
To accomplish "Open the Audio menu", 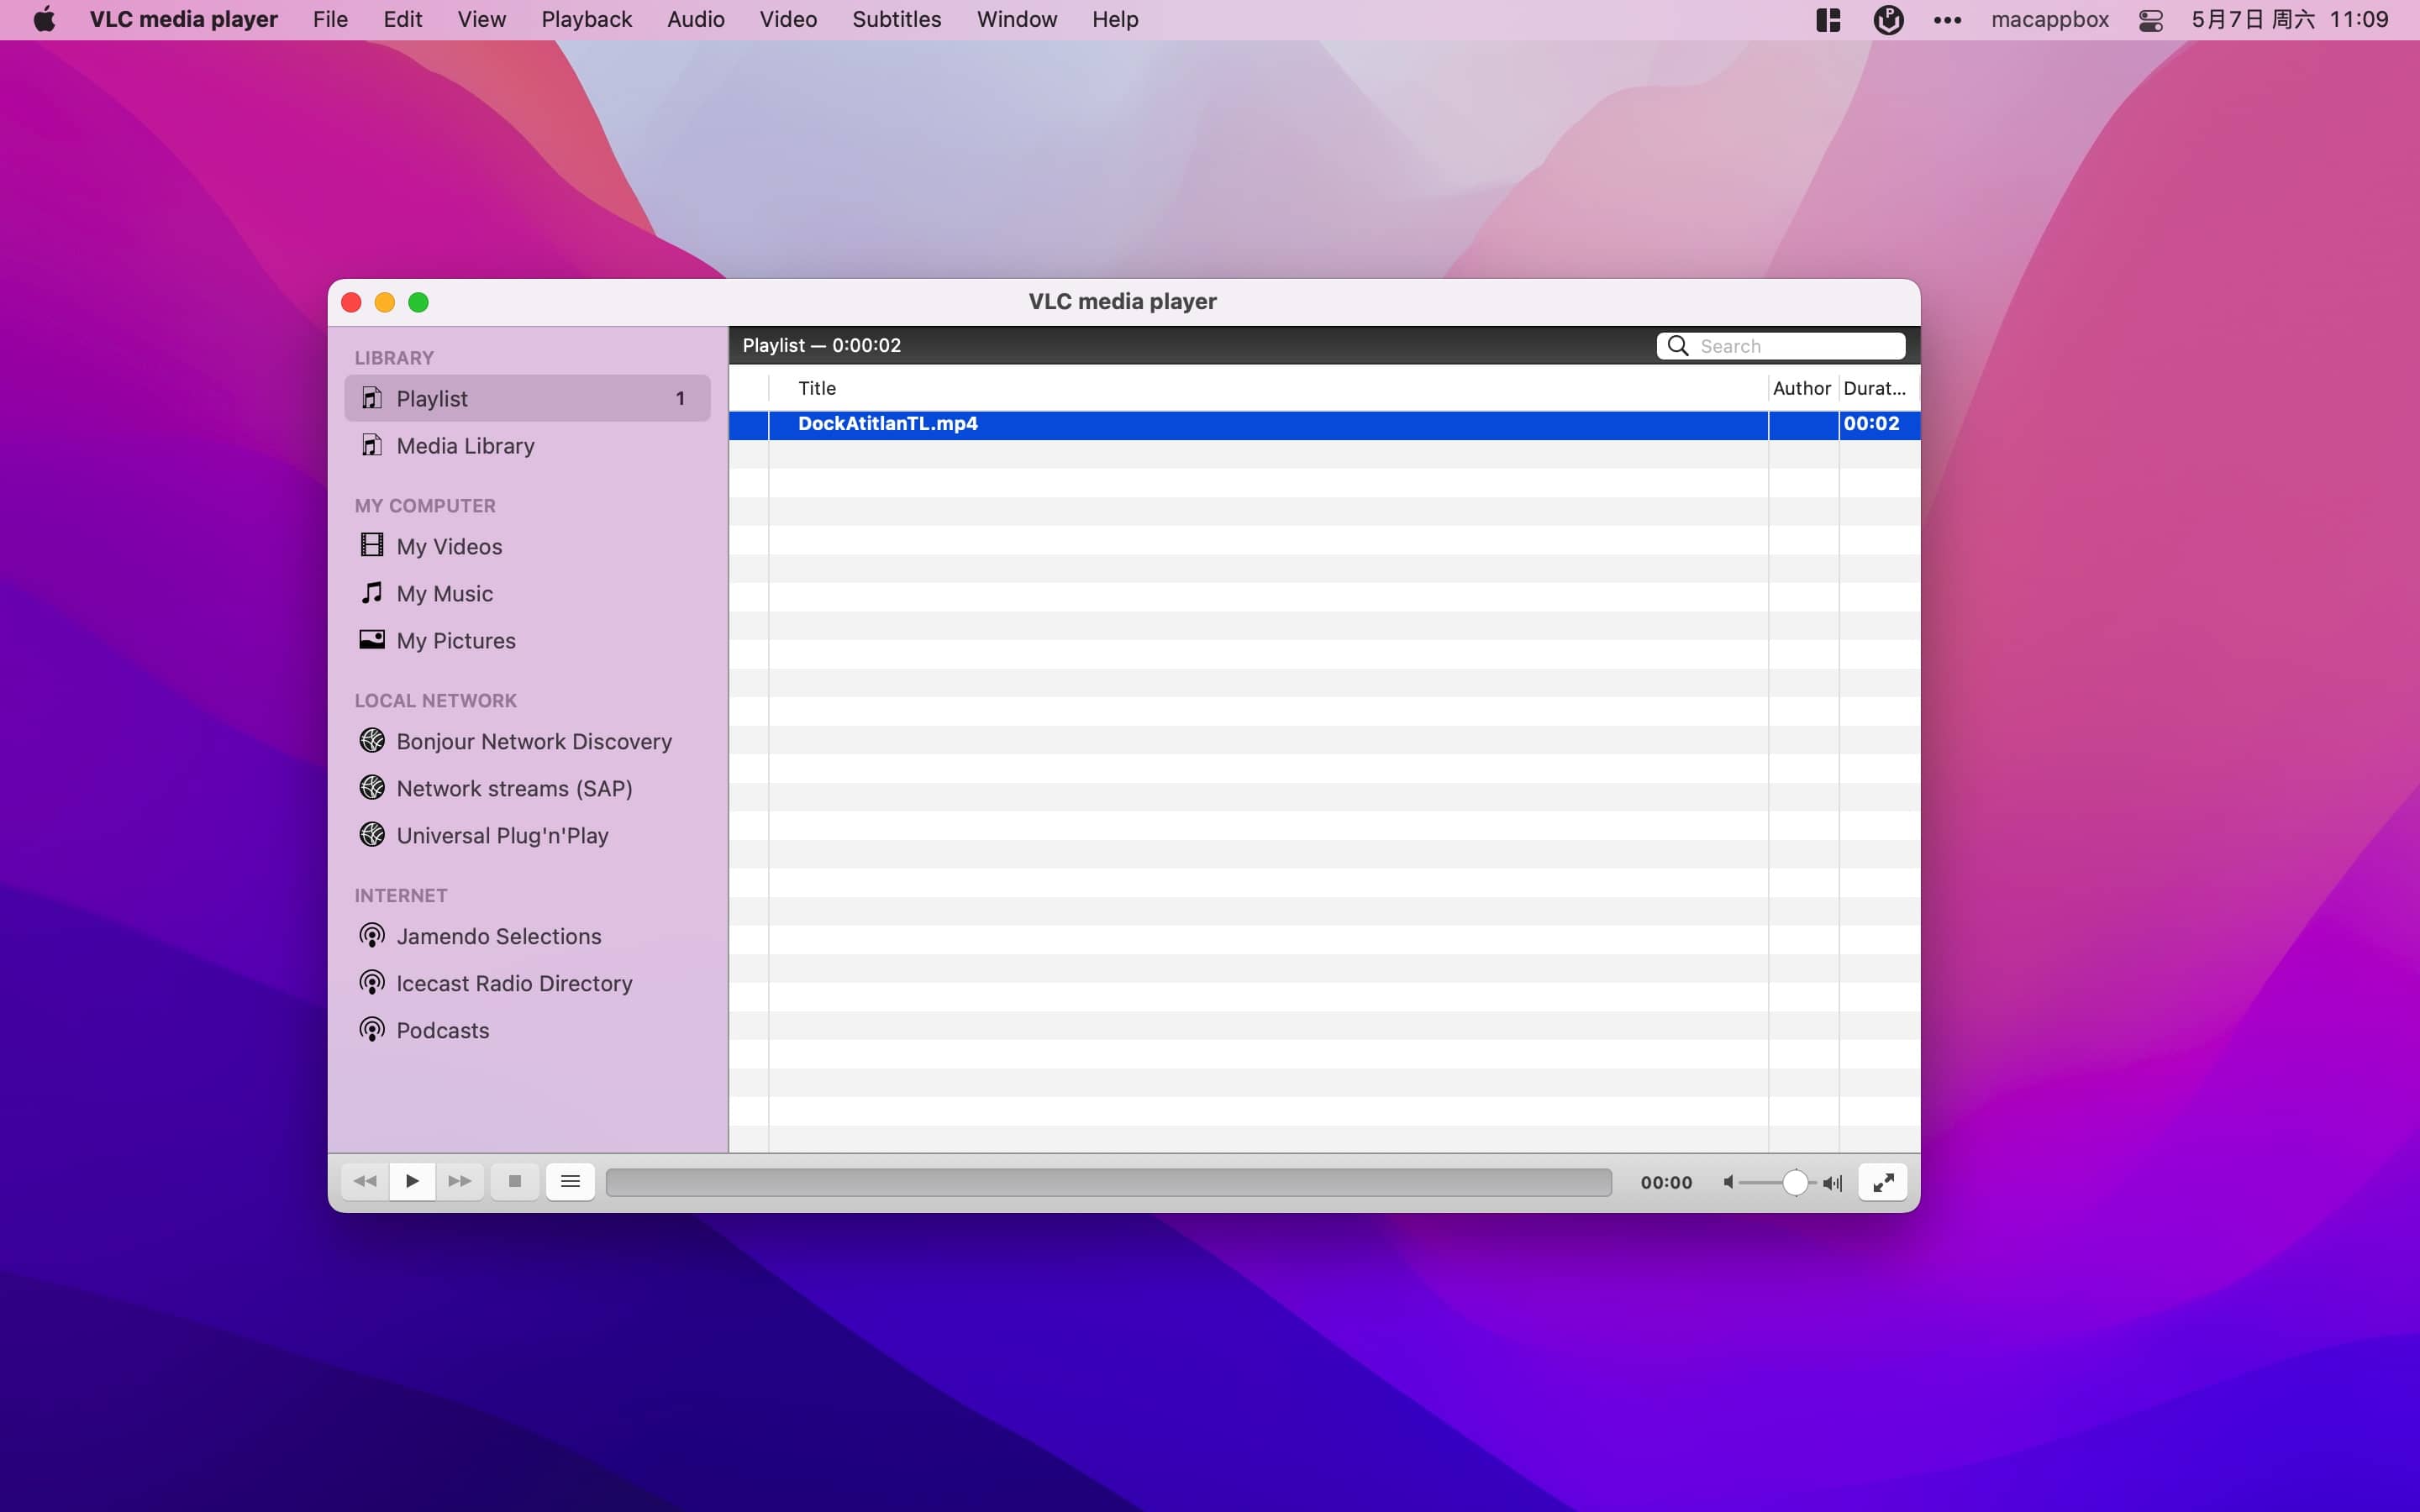I will [696, 19].
